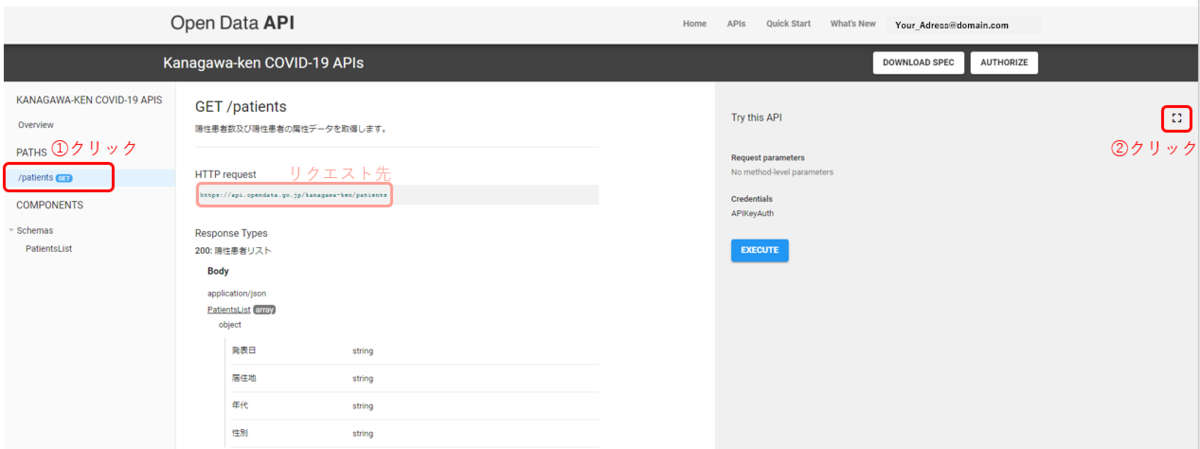The width and height of the screenshot is (1200, 449).
Task: Click the object type label
Action: (230, 325)
